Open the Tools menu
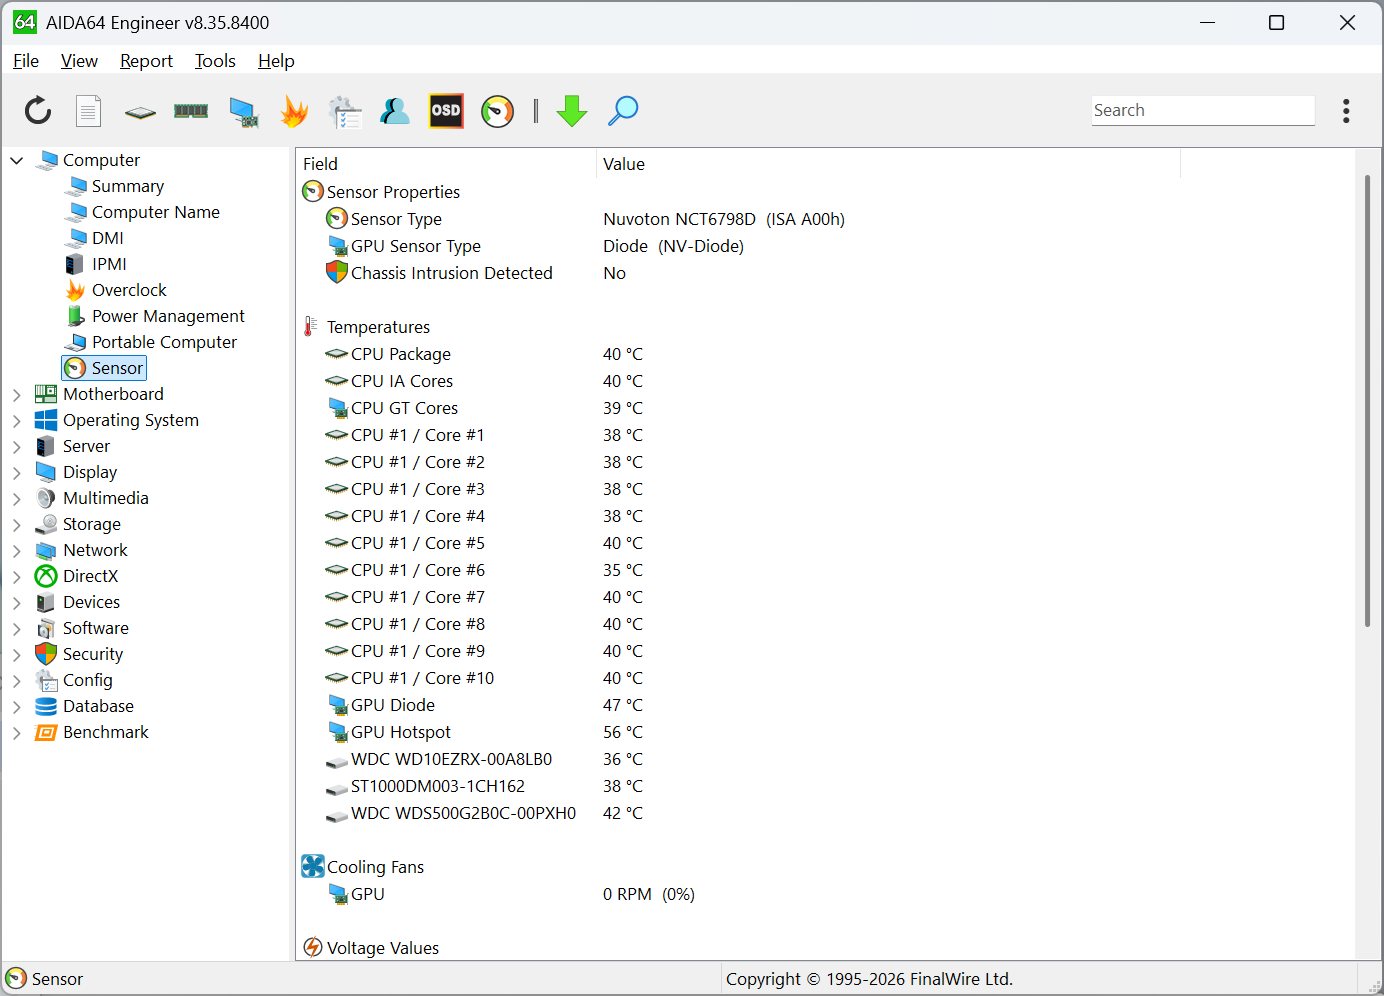The width and height of the screenshot is (1384, 996). (x=215, y=61)
